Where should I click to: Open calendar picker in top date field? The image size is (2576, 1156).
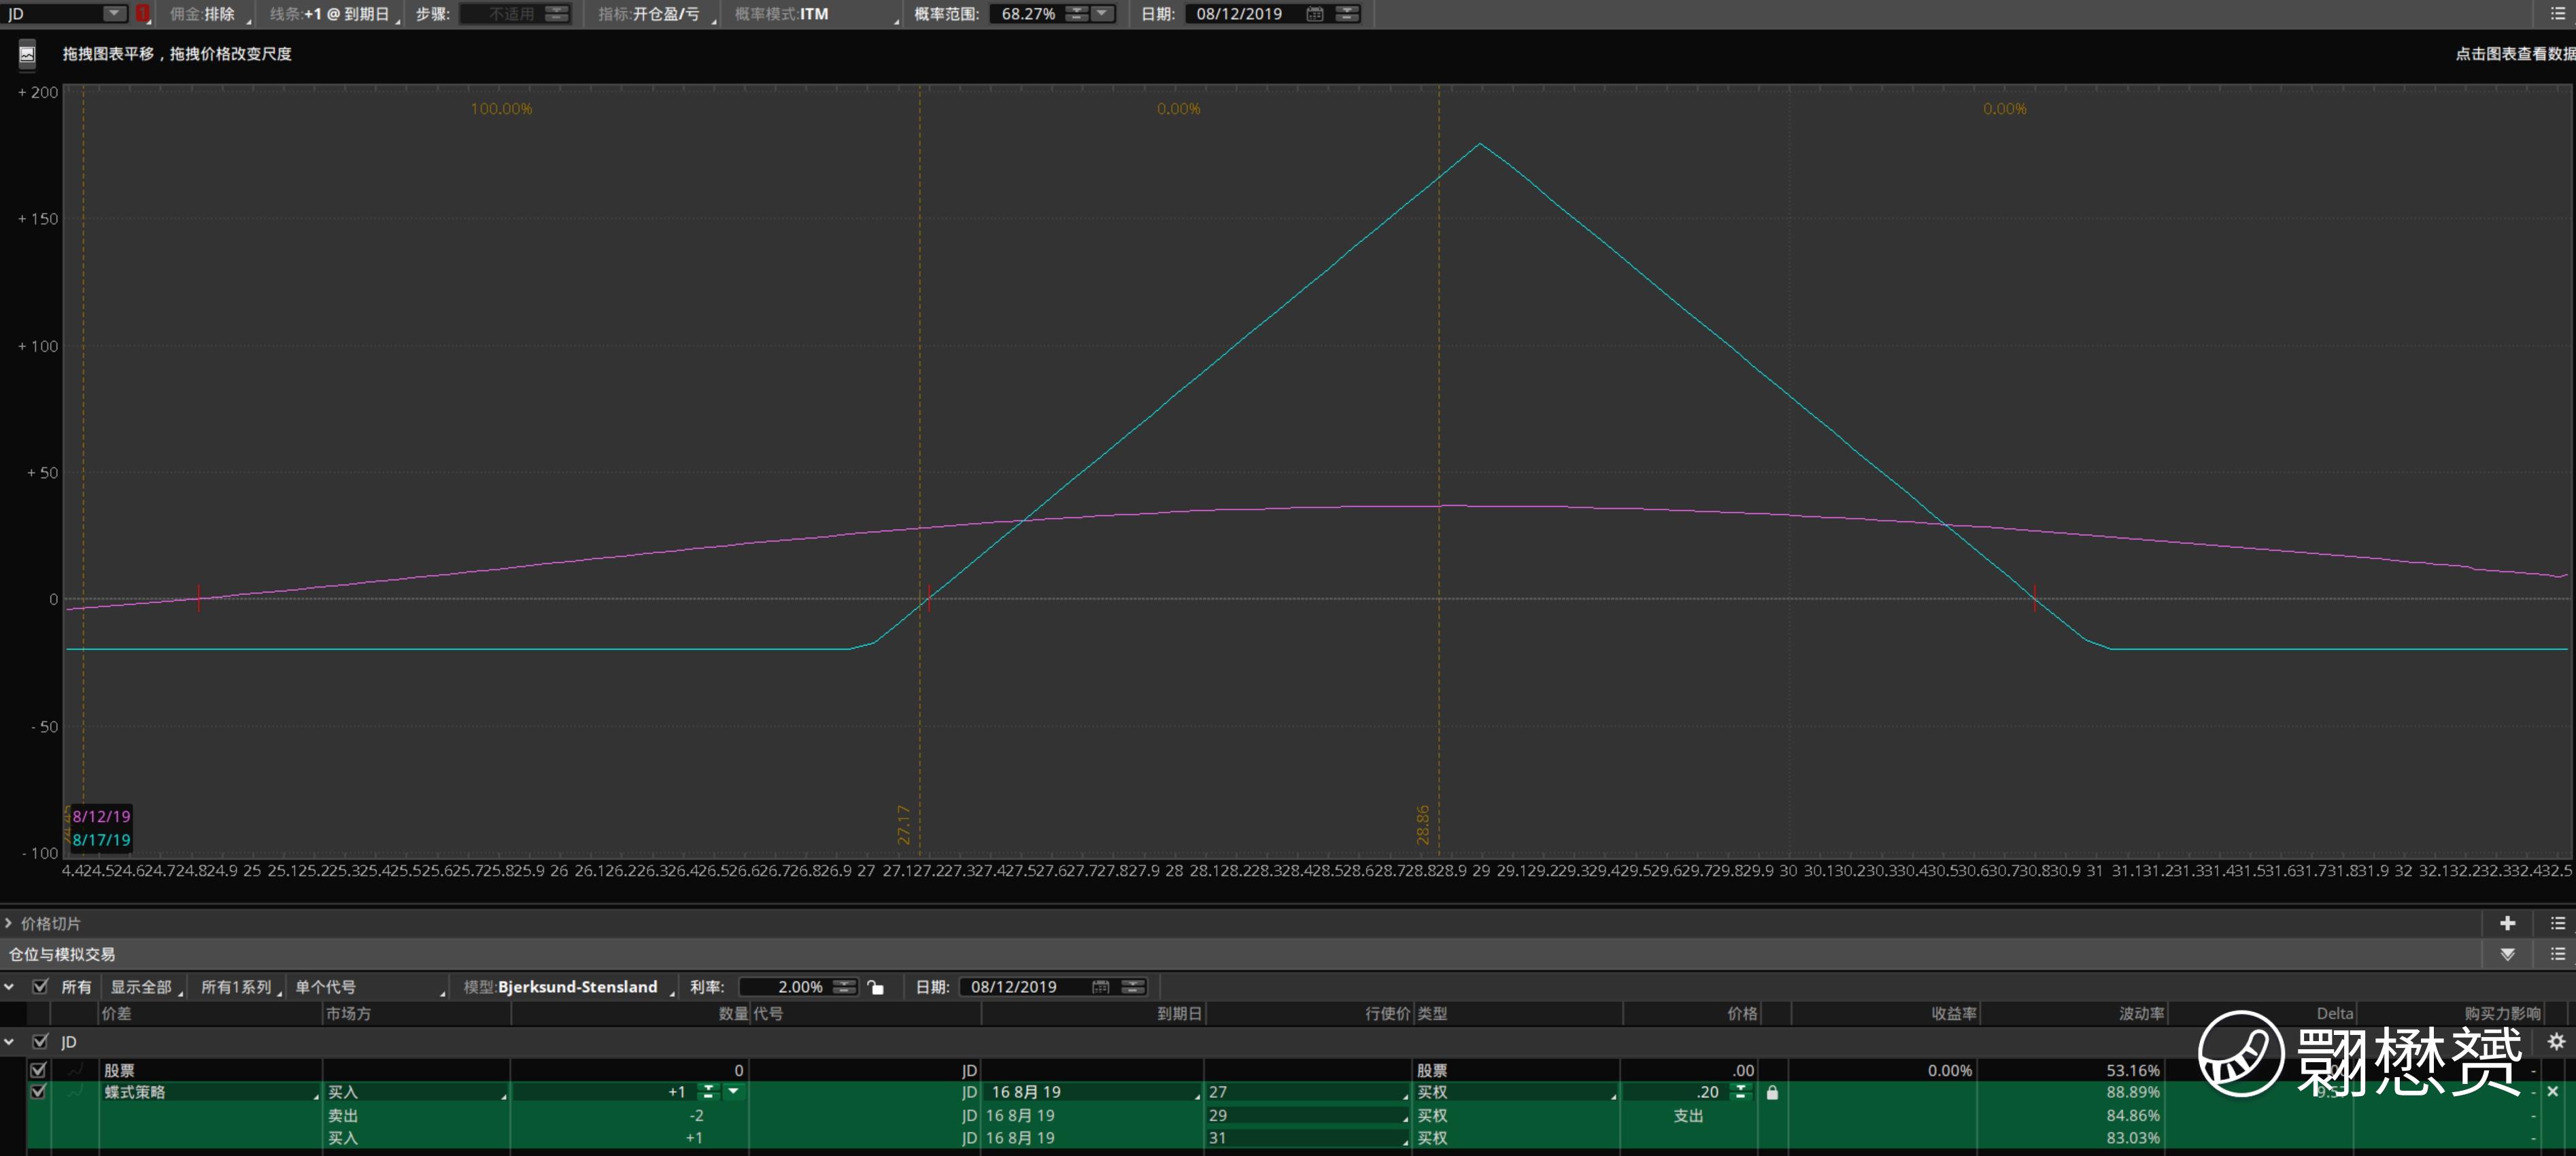click(1315, 14)
